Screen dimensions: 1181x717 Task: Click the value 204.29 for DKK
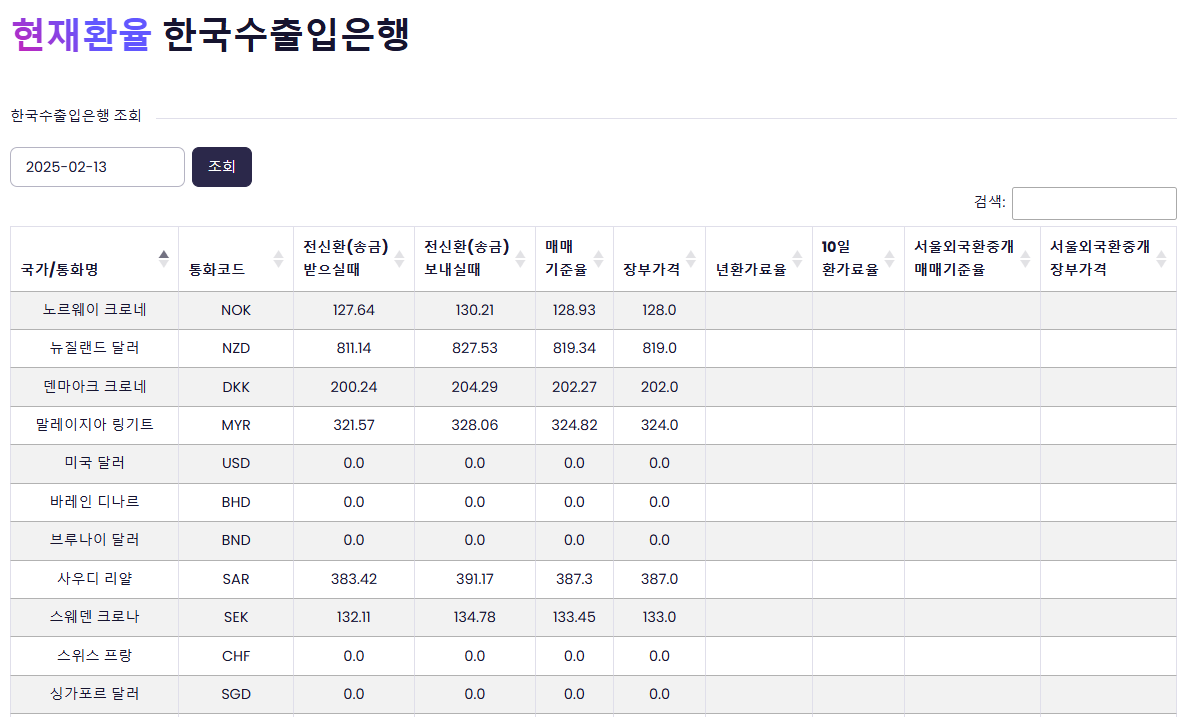coord(475,387)
